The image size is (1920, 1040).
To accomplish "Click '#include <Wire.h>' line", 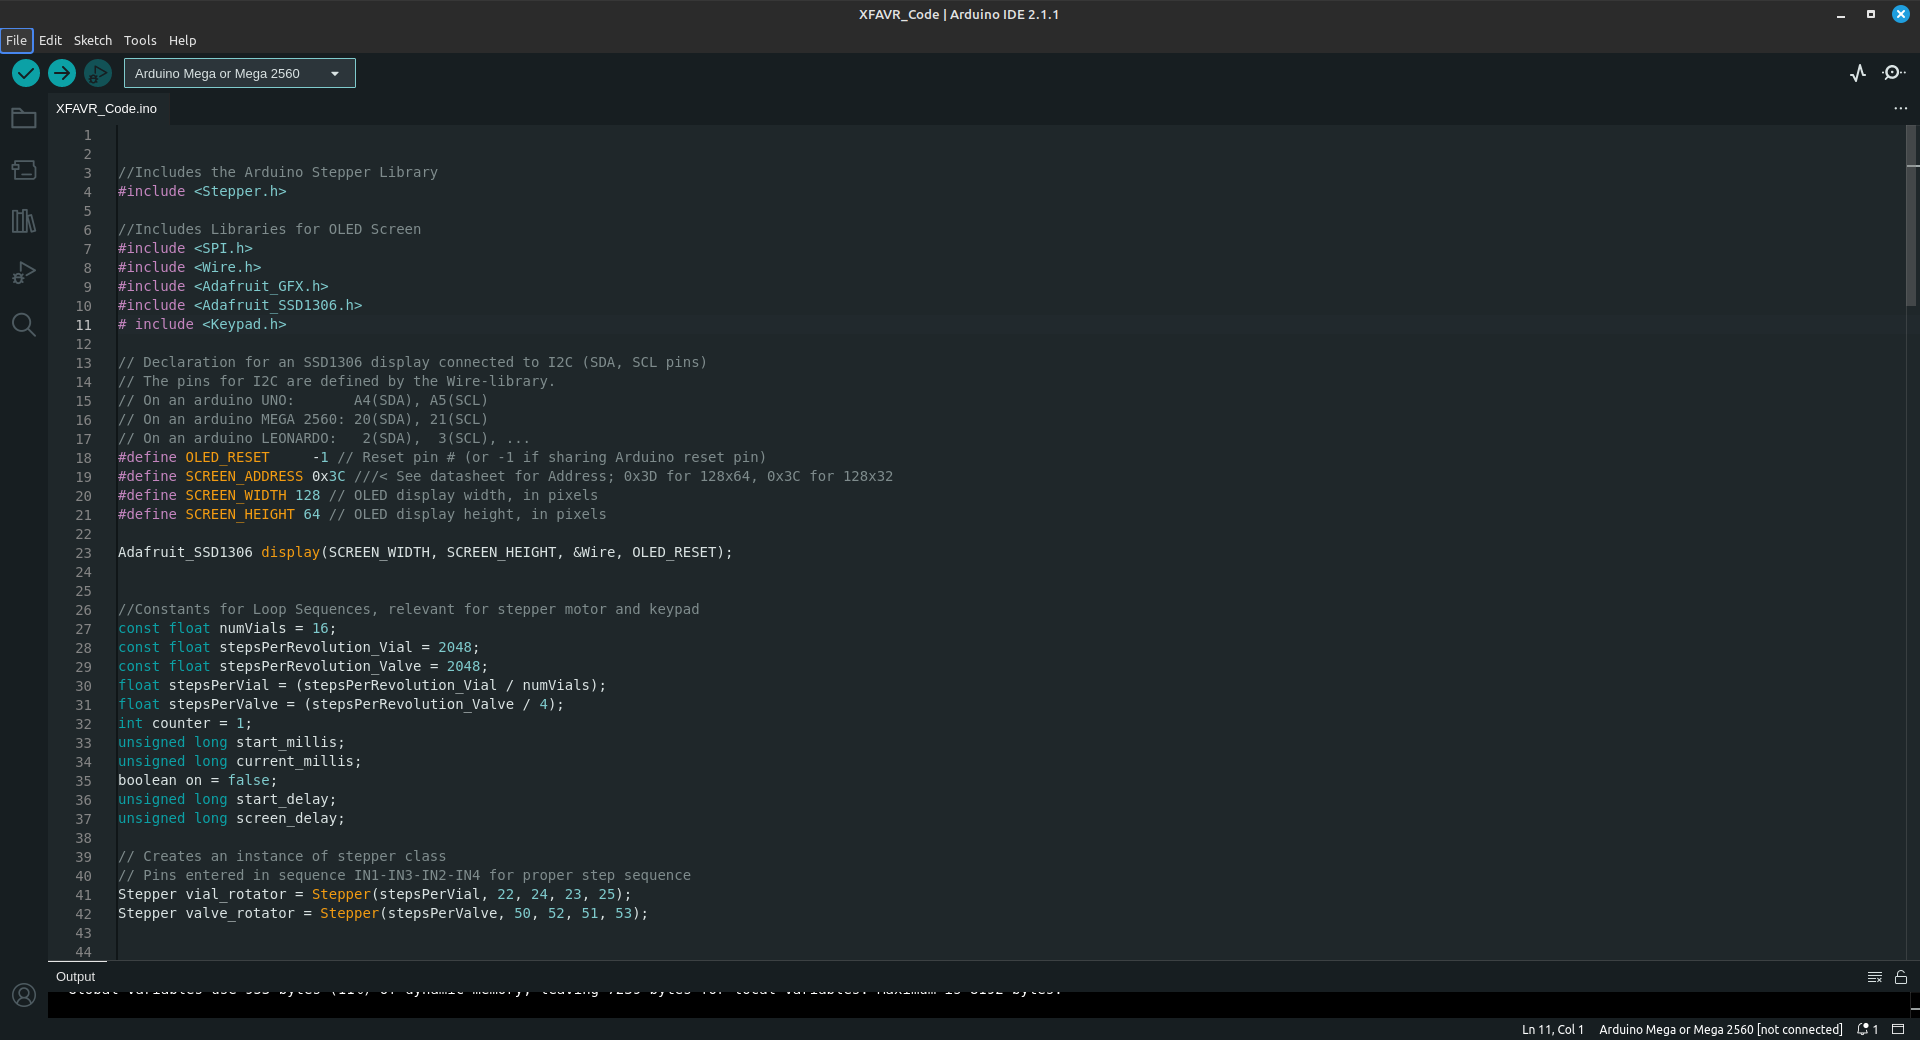I will pos(189,267).
